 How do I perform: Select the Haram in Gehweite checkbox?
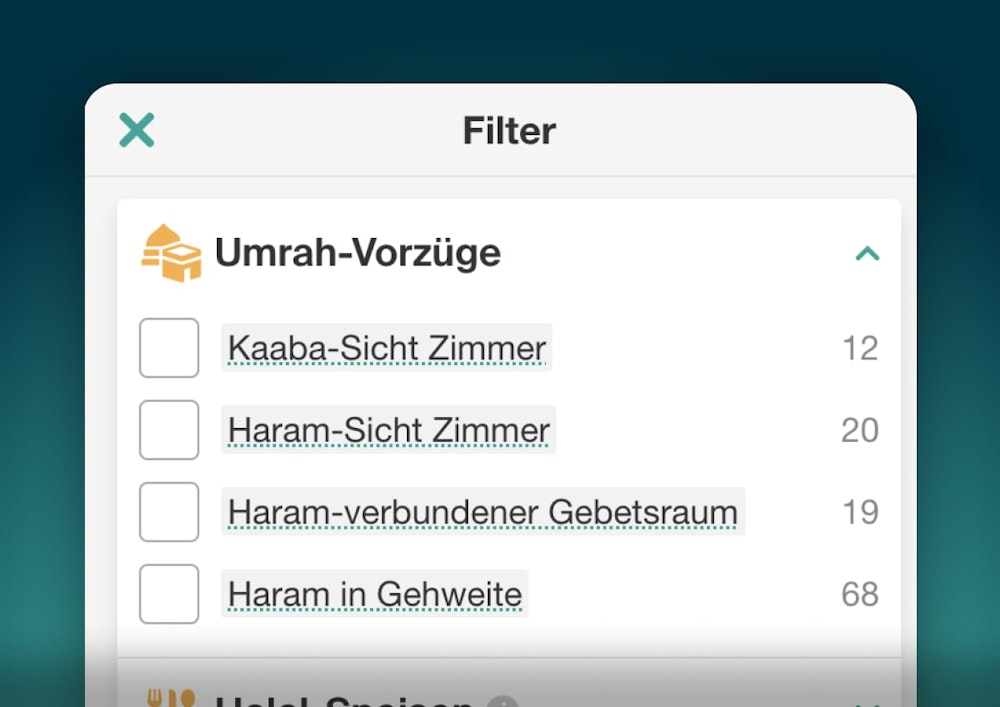[169, 594]
